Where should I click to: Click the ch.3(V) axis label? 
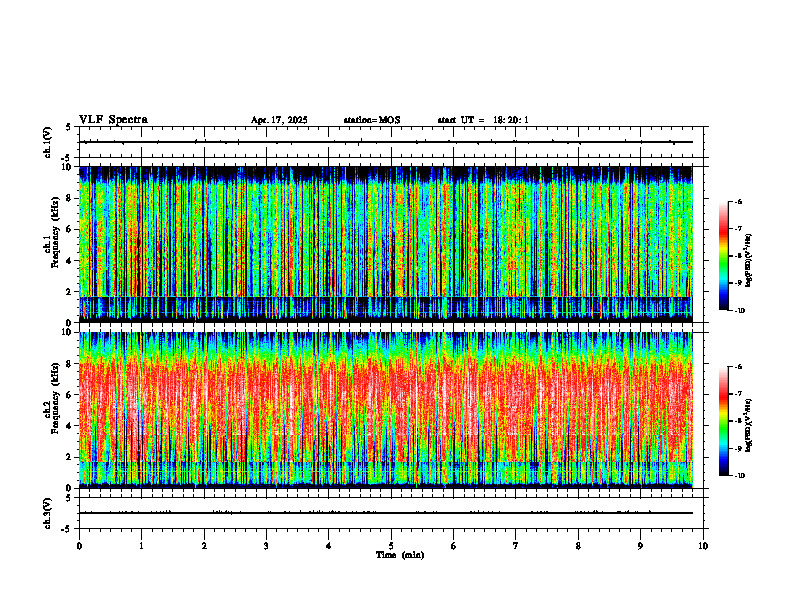tap(48, 513)
